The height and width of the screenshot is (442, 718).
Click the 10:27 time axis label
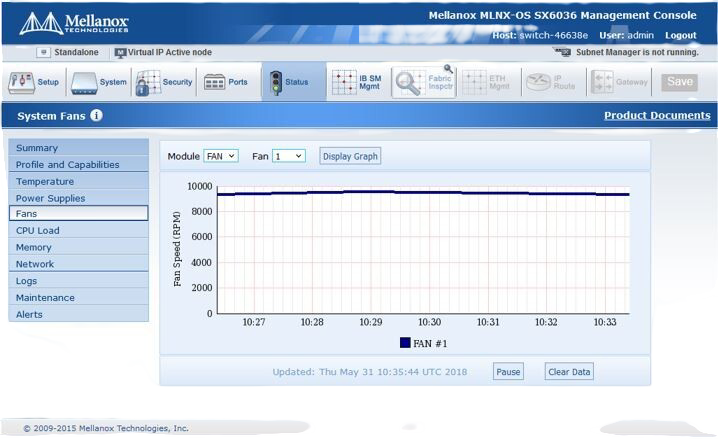[254, 322]
